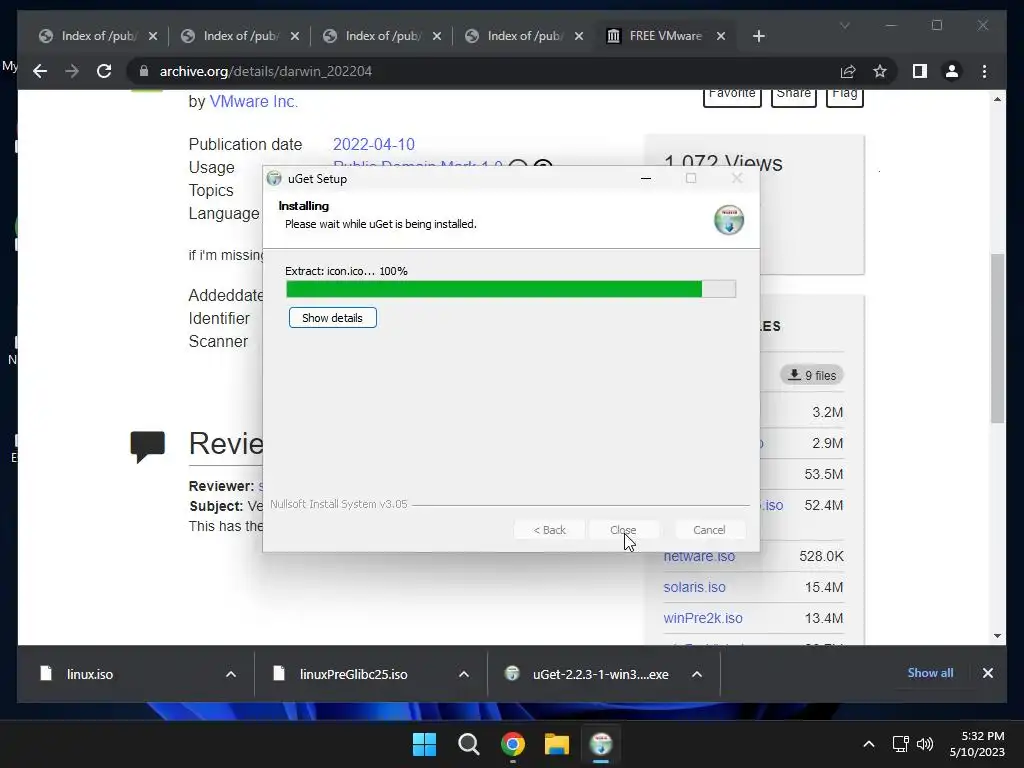Switch to second Index of /pub tab
Viewport: 1024px width, 768px height.
240,36
